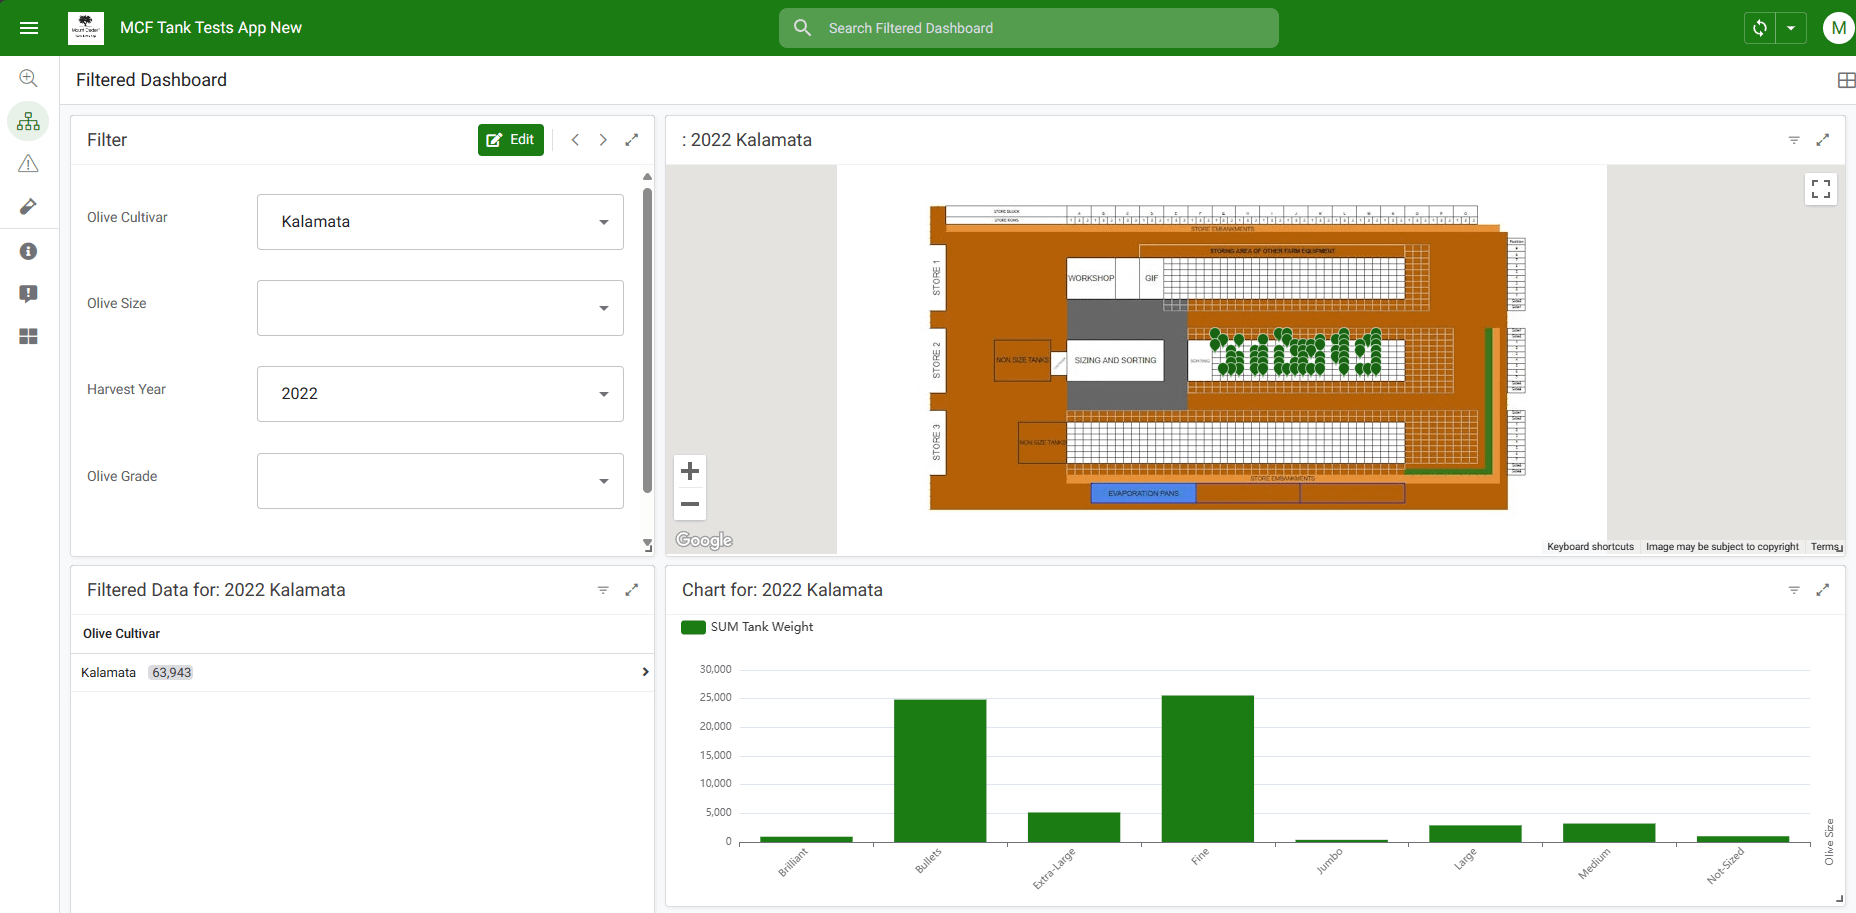Click the Search Filtered Dashboard field
Viewport: 1856px width, 913px height.
coord(1028,28)
